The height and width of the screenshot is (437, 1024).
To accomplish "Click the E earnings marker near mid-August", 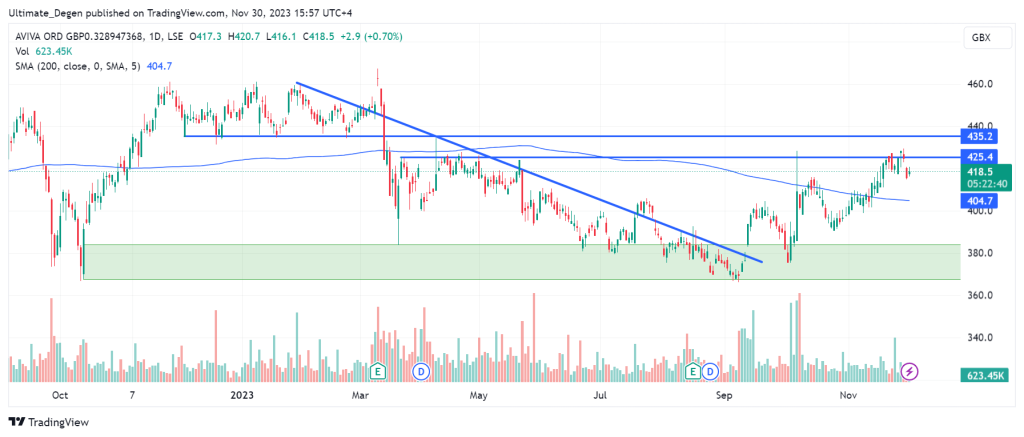I will [694, 372].
